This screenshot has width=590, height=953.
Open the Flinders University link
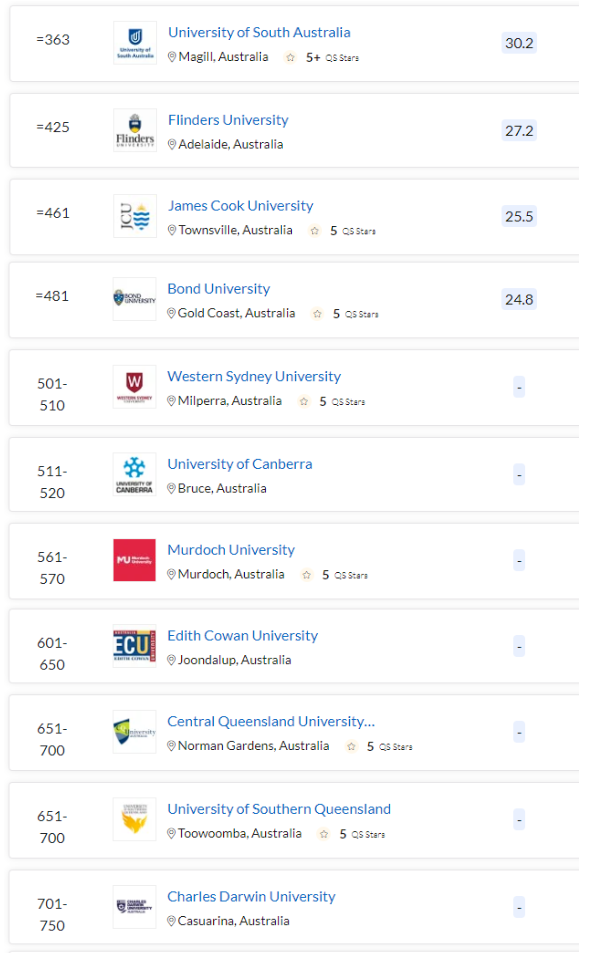click(x=228, y=120)
